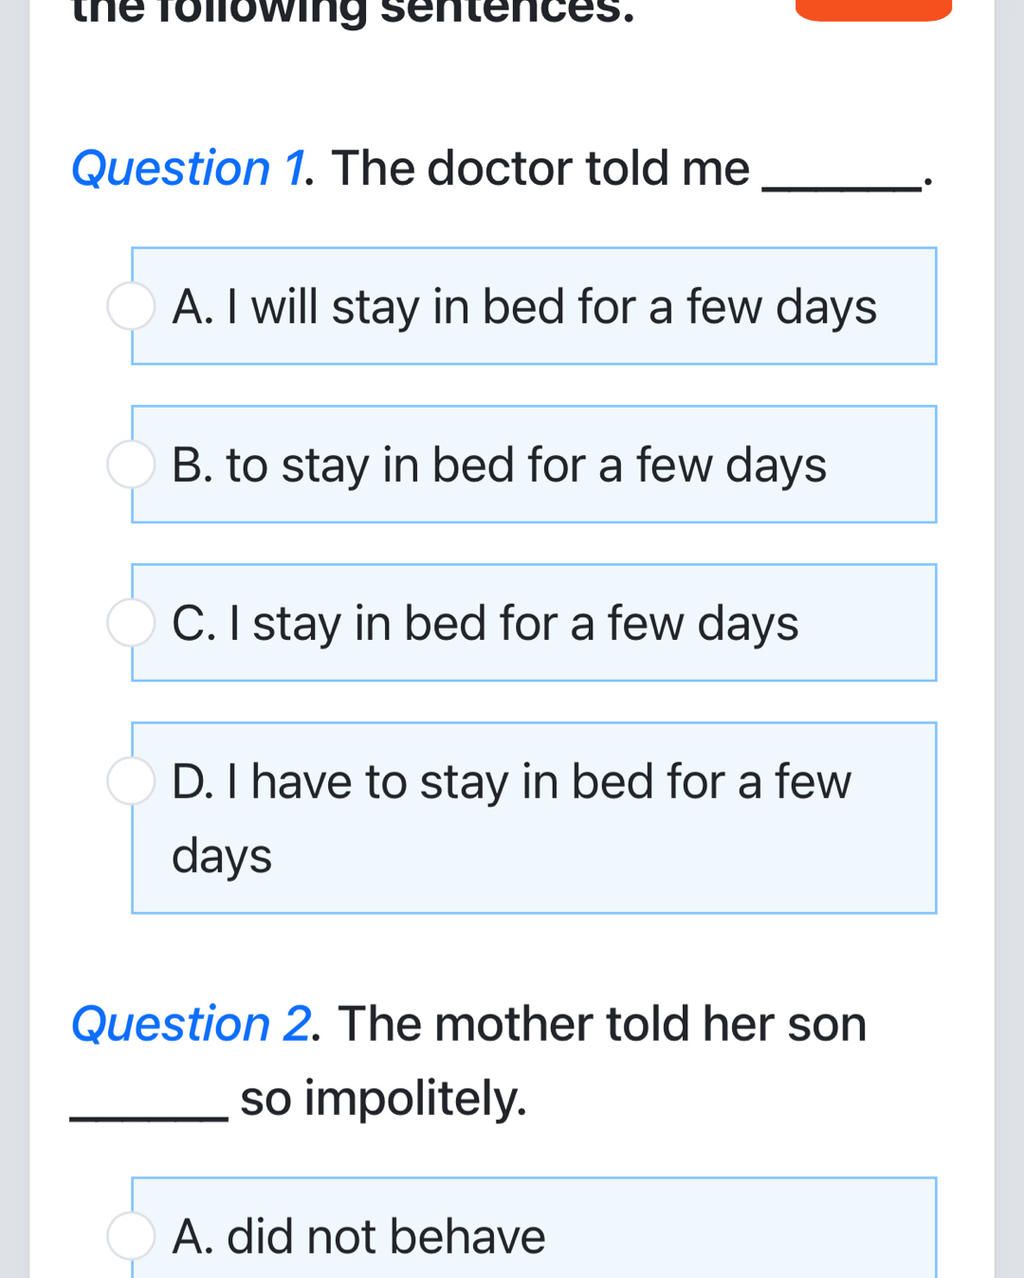Choose answer 'I stay in bed for a few days'
1024x1278 pixels.
534,622
